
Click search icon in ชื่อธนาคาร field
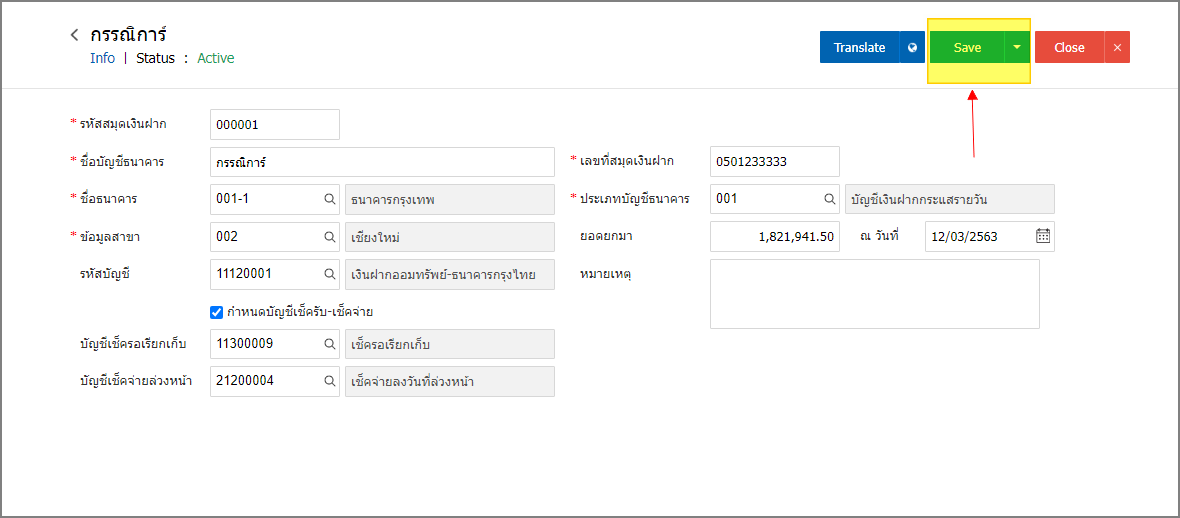coord(330,200)
